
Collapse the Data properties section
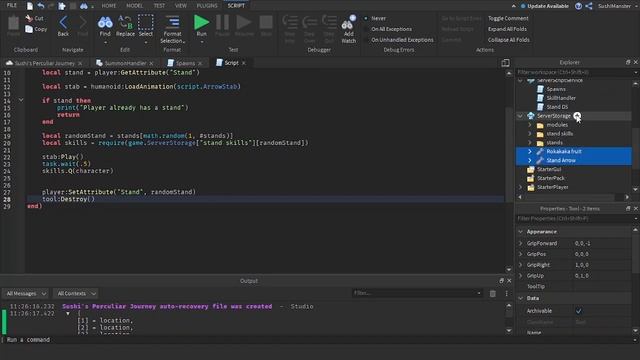(520, 298)
